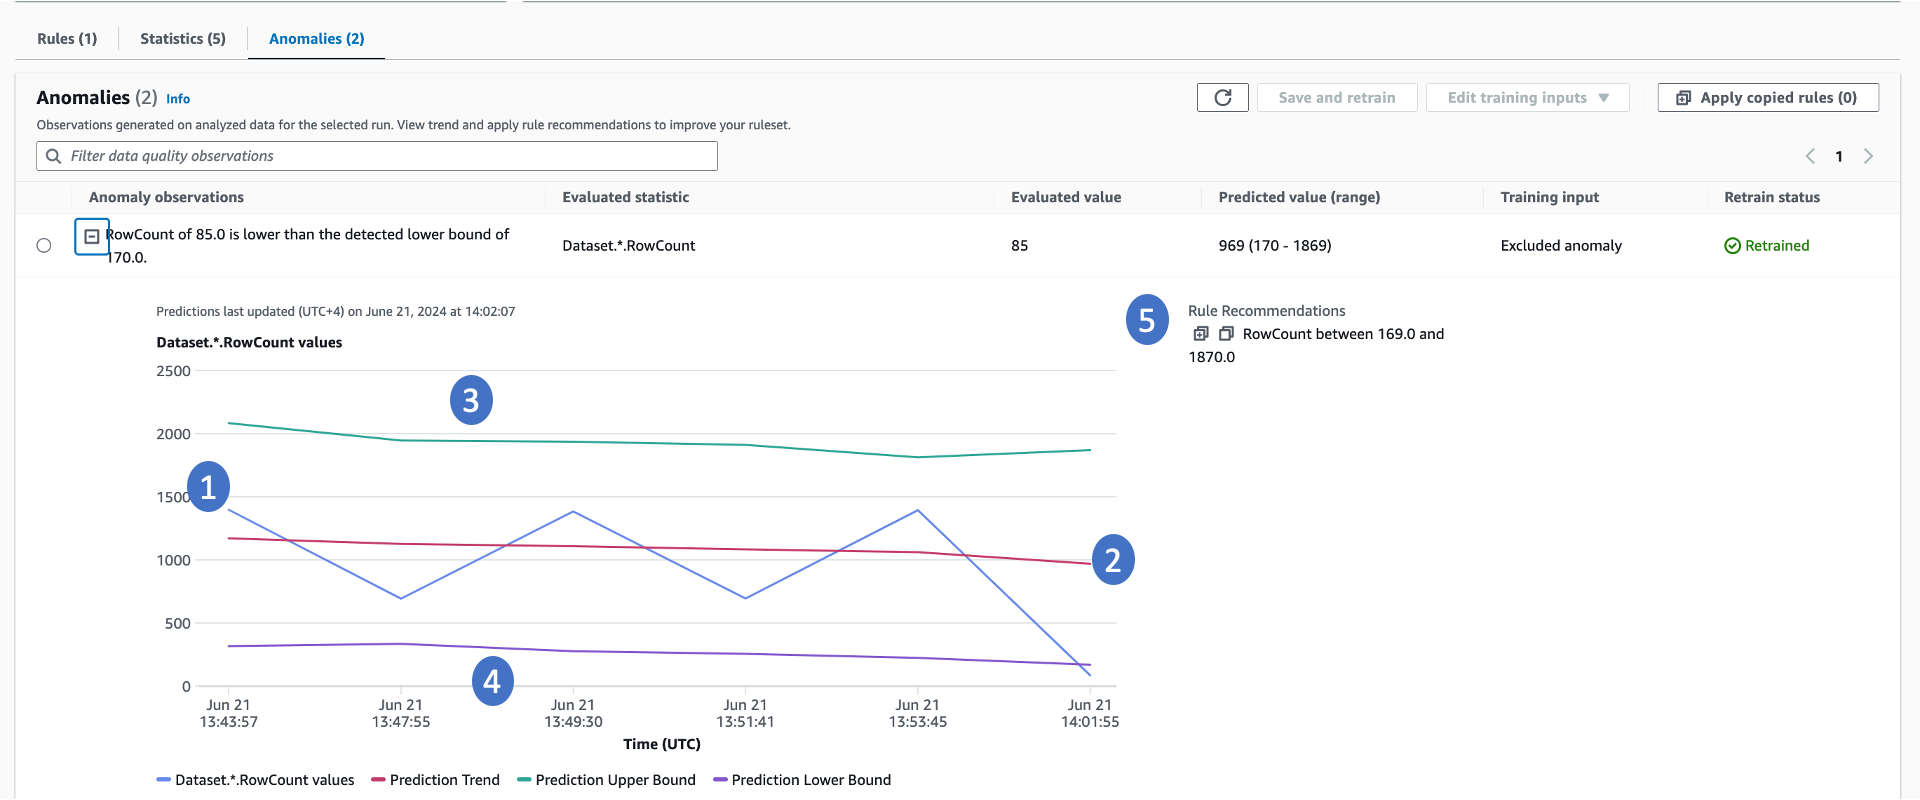Click Save and retrain button
This screenshot has height=800, width=1920.
tap(1336, 97)
